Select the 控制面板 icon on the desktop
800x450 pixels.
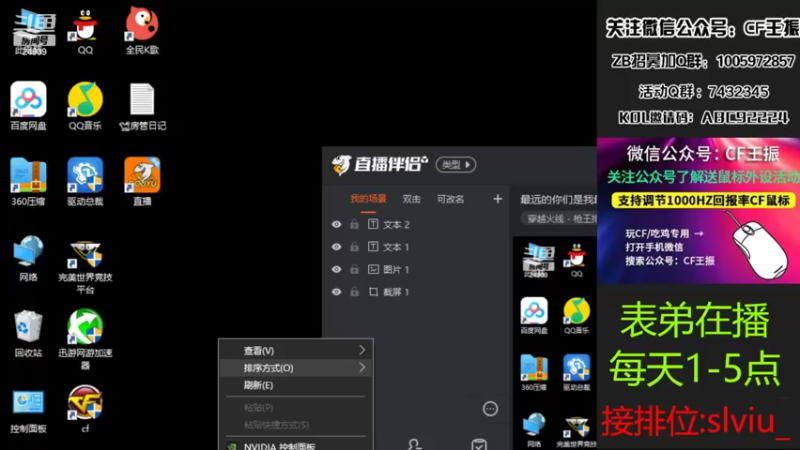tap(28, 410)
